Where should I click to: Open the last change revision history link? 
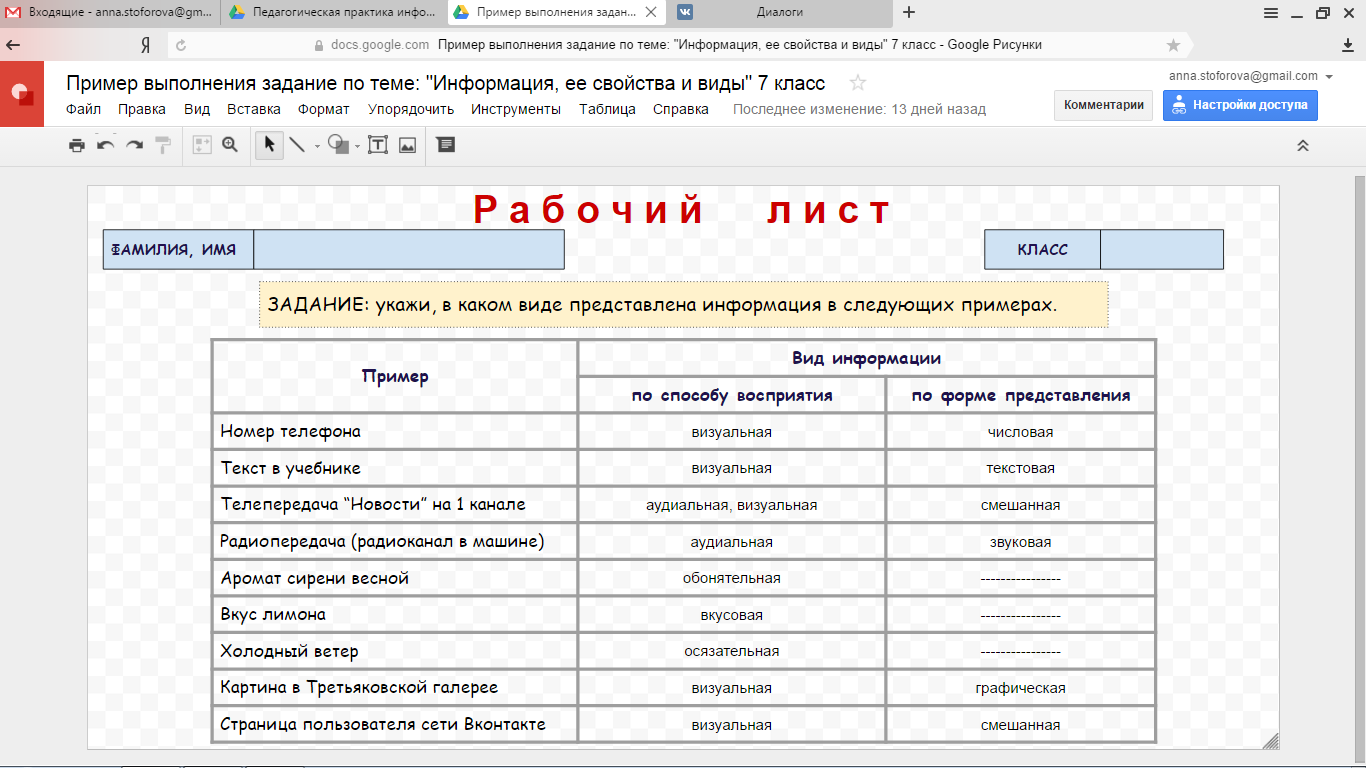[x=859, y=109]
